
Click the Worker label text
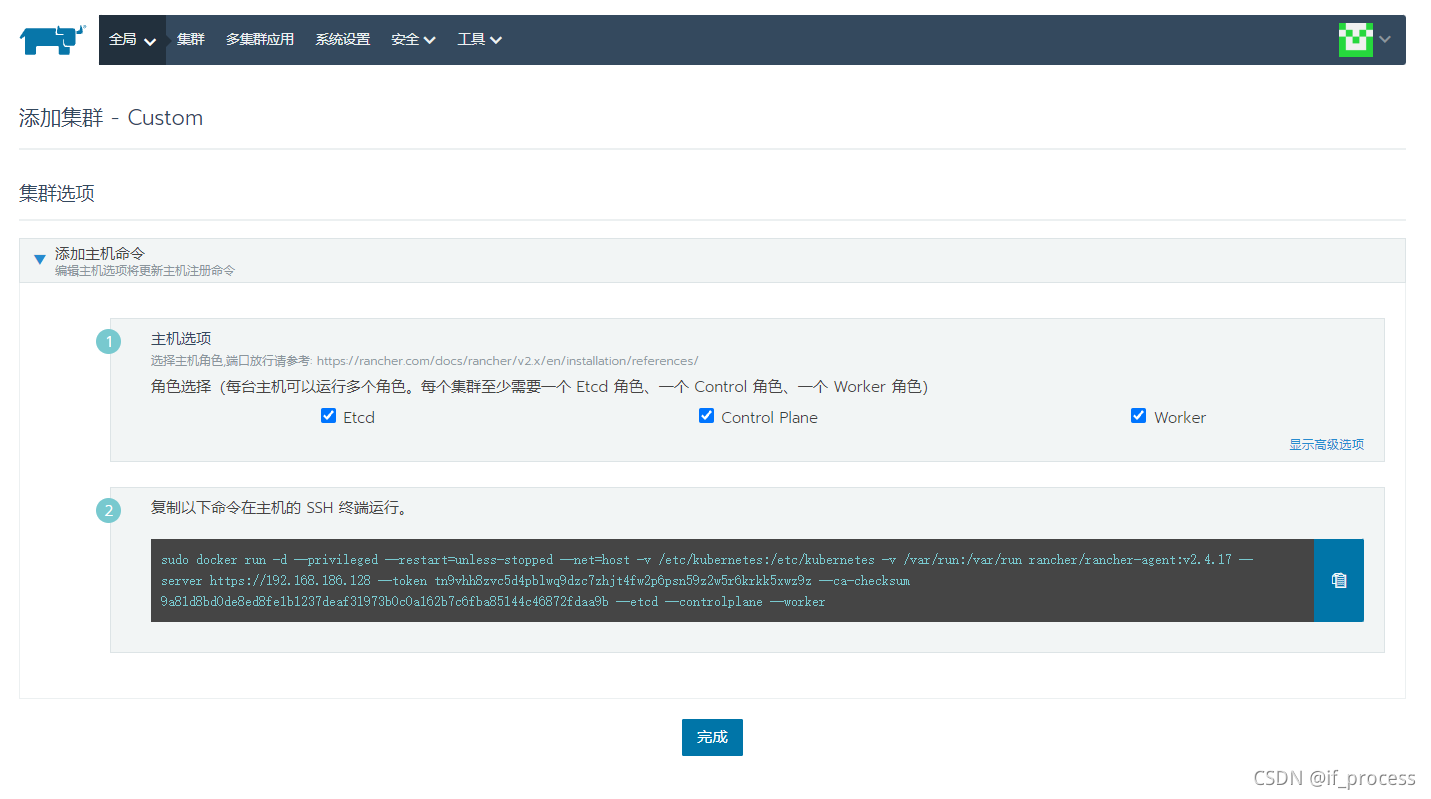1180,418
